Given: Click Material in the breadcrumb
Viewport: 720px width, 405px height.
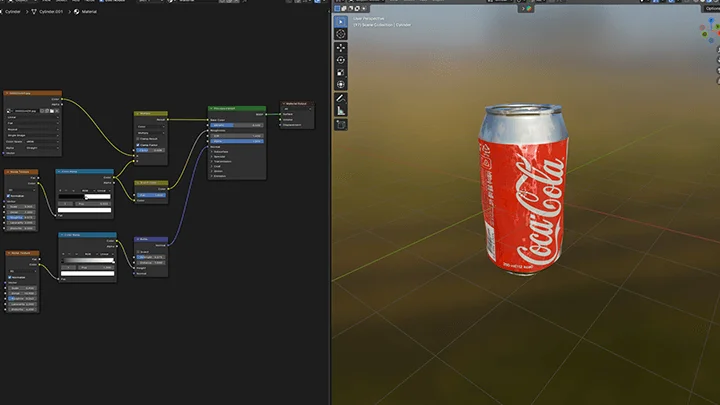Looking at the screenshot, I should 89,11.
